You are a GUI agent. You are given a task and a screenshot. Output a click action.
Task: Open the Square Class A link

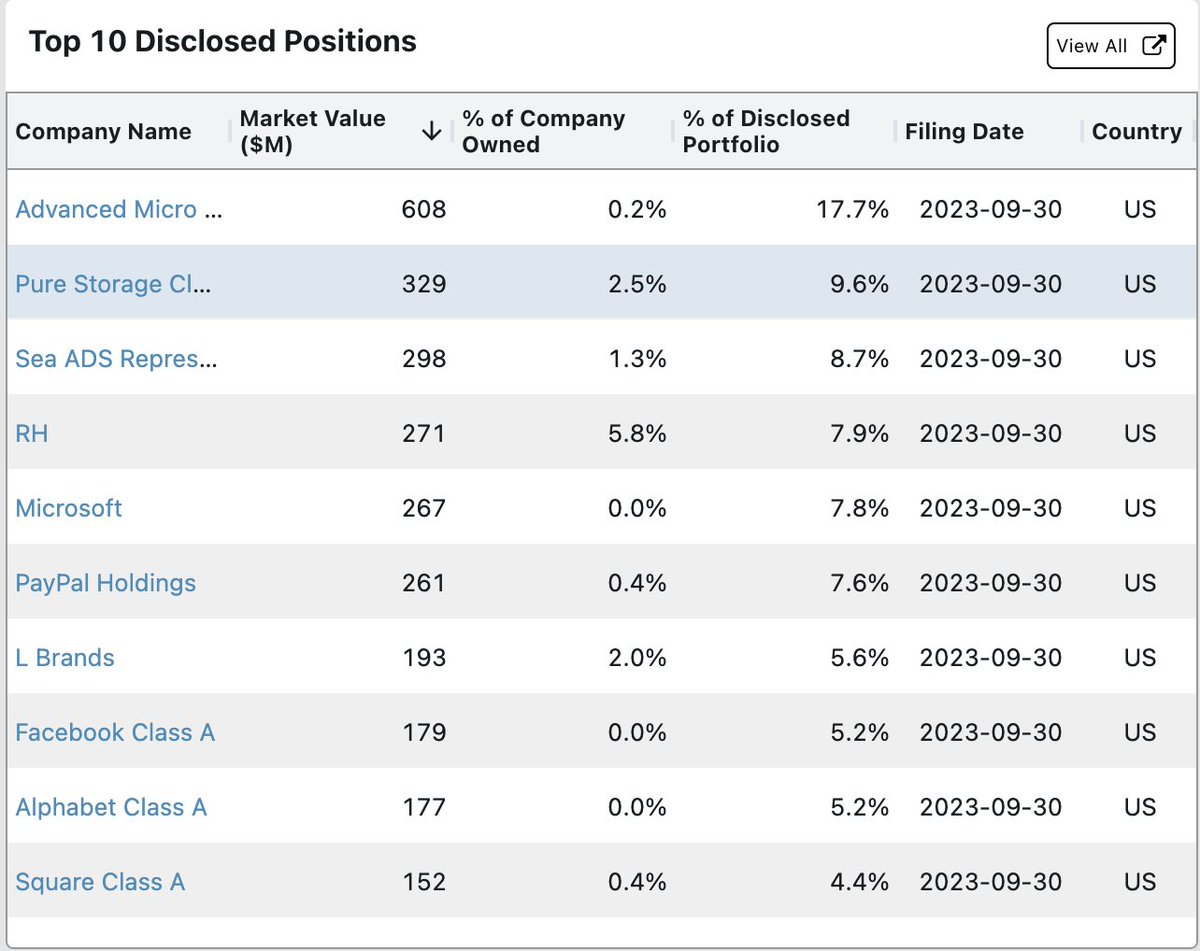coord(100,882)
